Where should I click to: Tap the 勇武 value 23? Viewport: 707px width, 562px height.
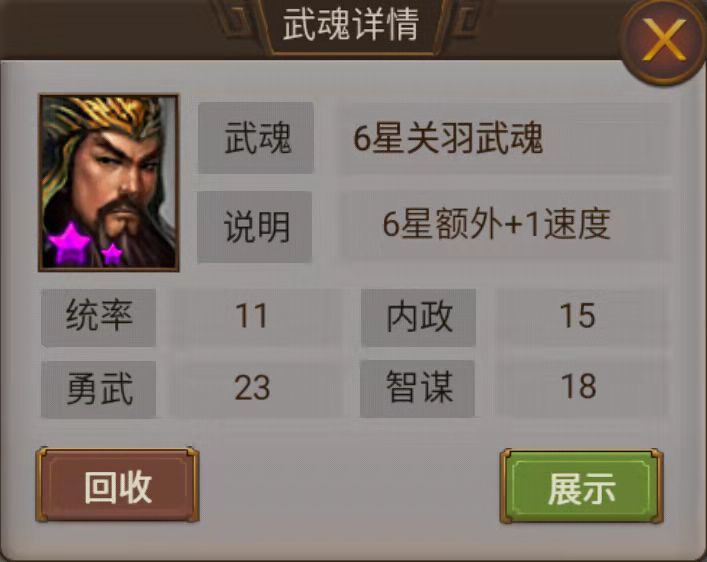252,388
